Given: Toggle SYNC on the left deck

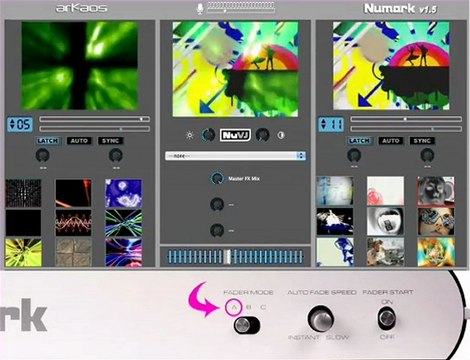Looking at the screenshot, I should coord(111,141).
